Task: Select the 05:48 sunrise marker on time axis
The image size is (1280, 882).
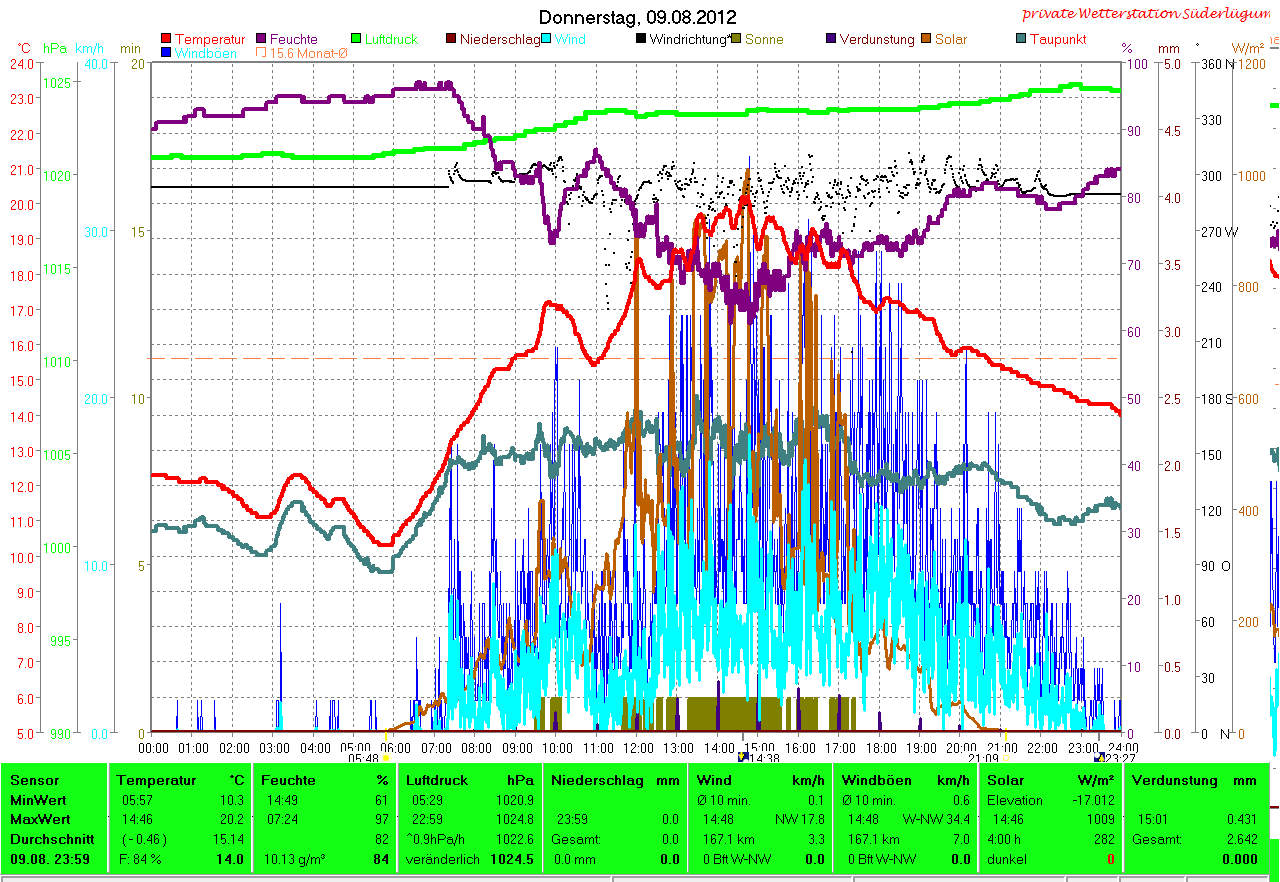Action: 364,759
